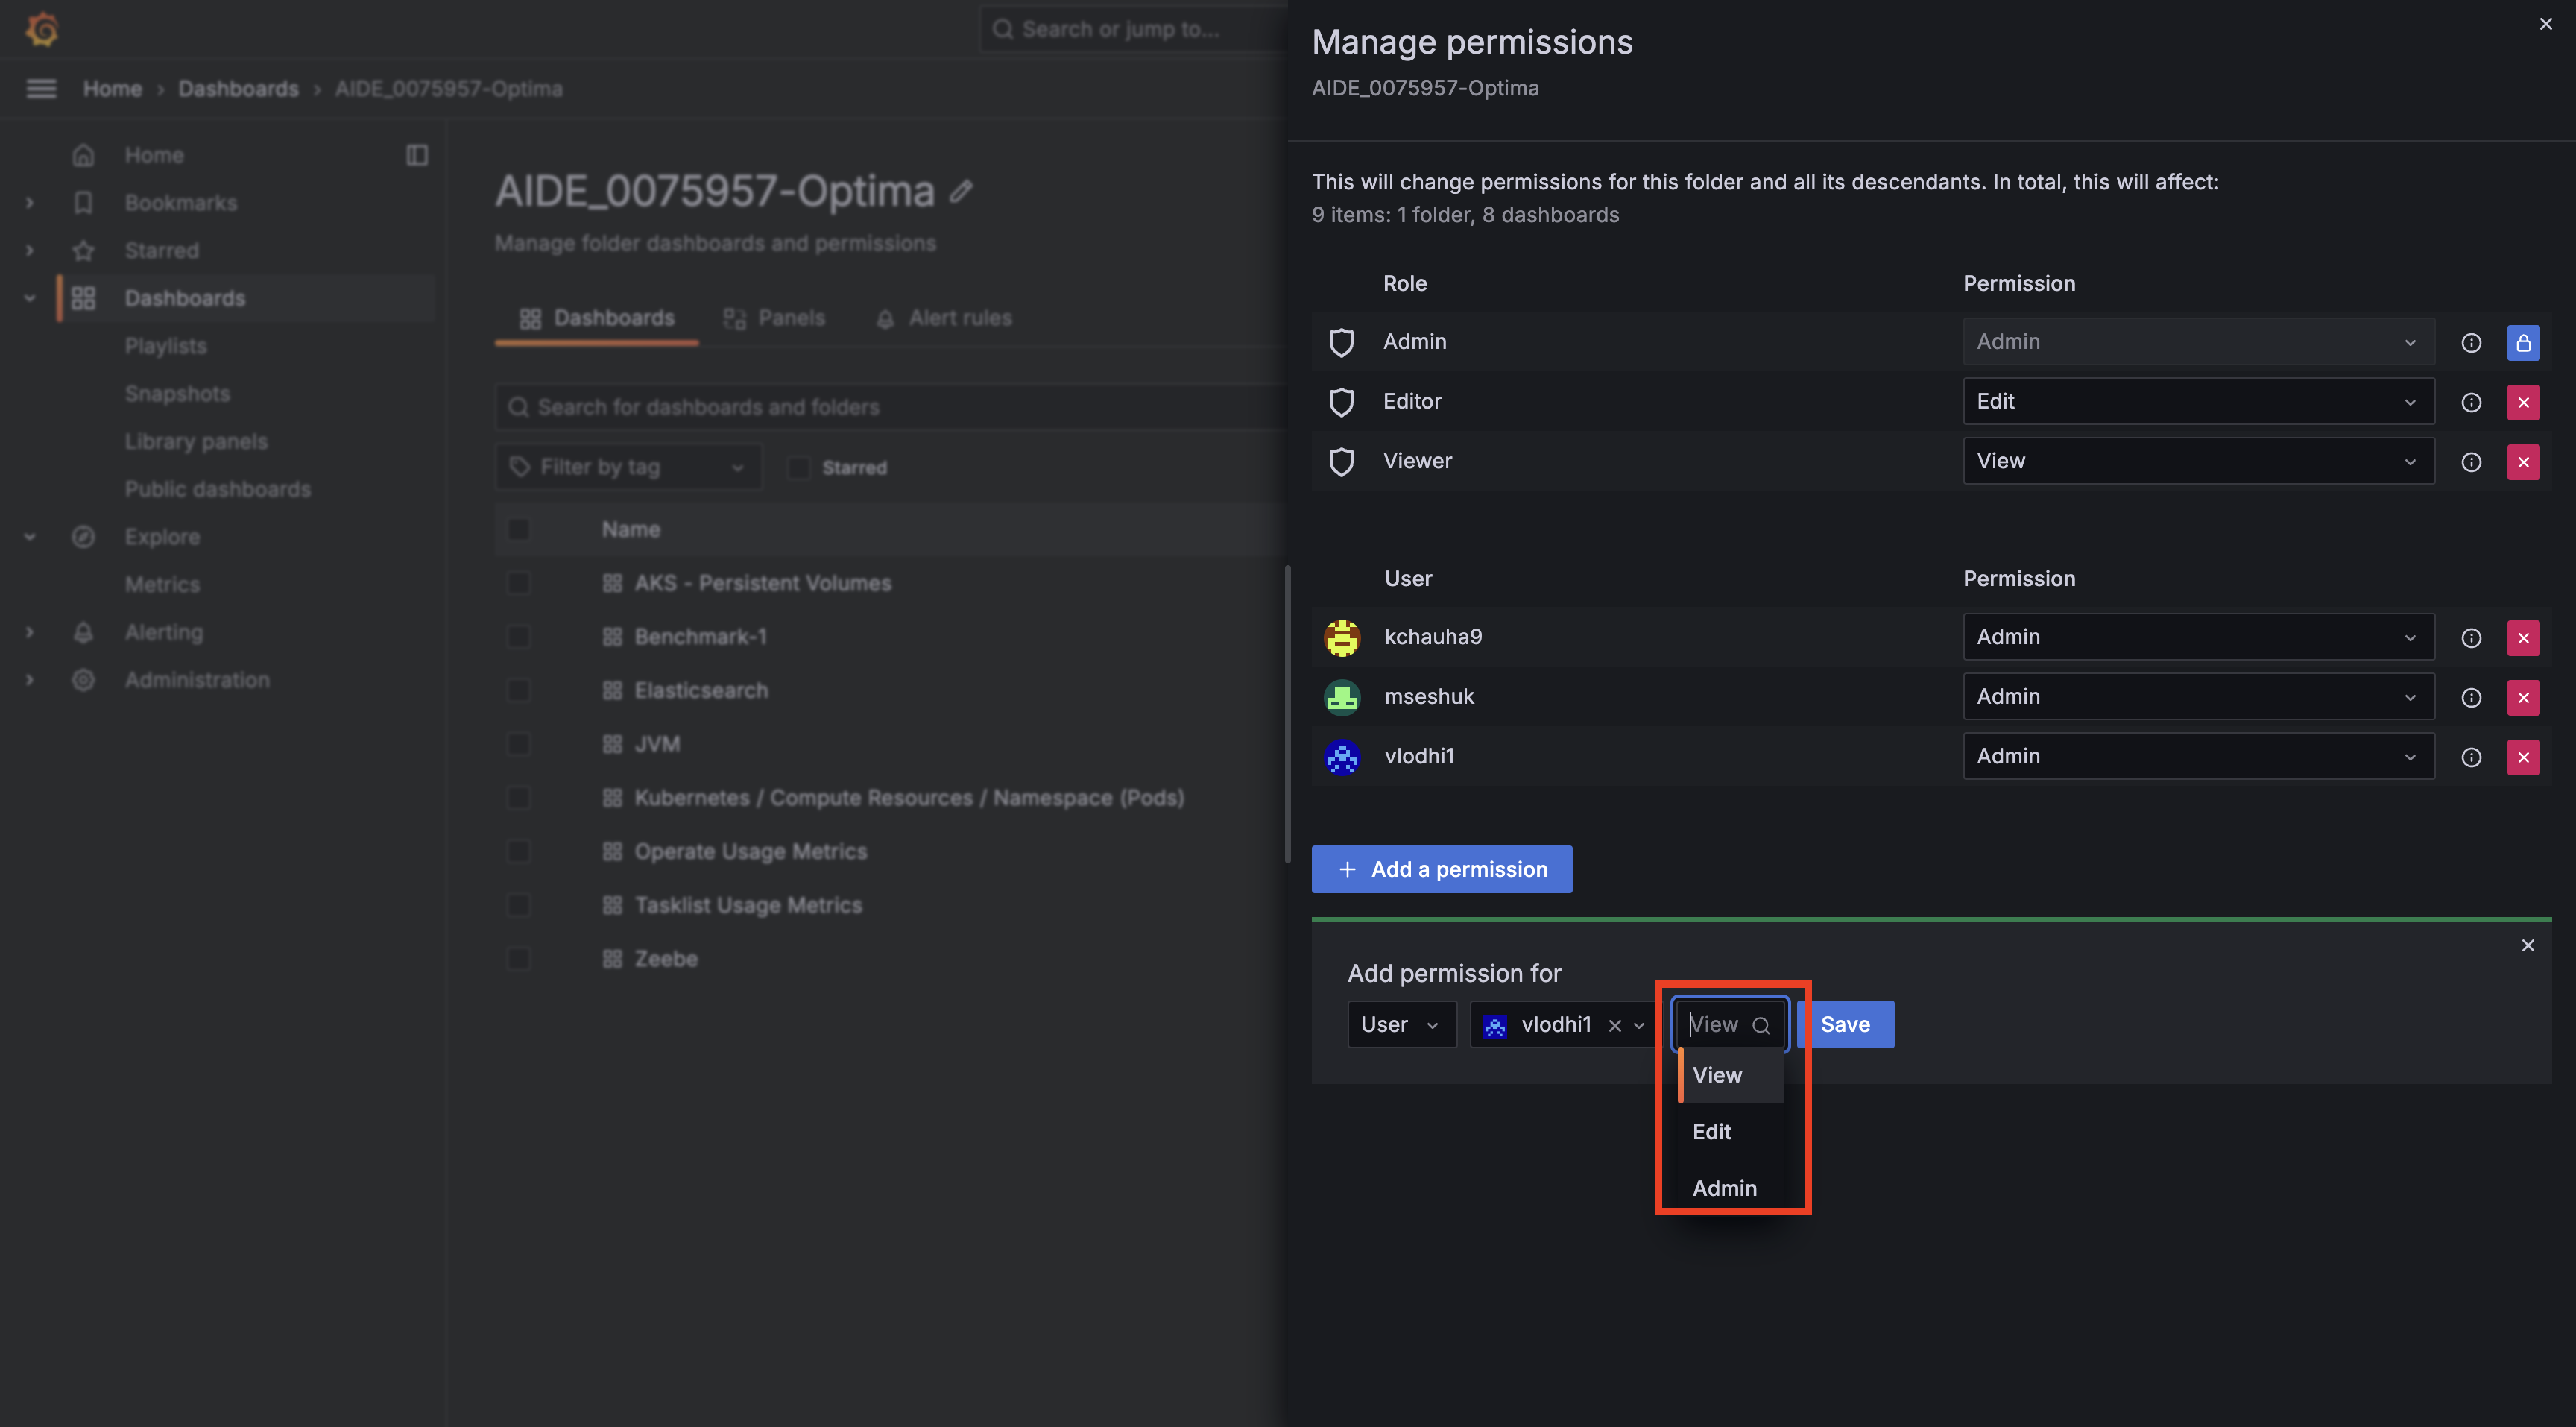Select the AKS - Persistent Volumes checkbox
Image resolution: width=2576 pixels, height=1427 pixels.
click(518, 583)
